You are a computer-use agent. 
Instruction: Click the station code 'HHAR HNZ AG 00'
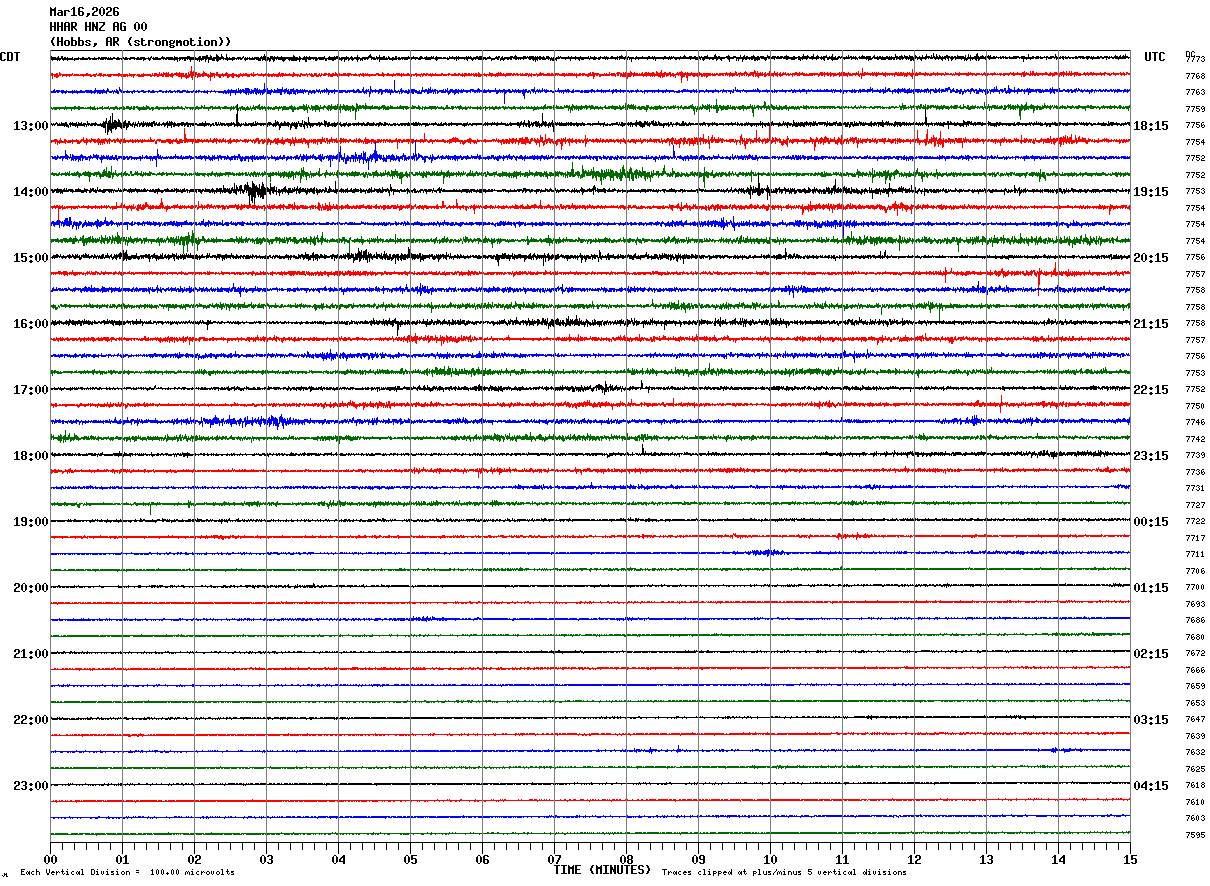point(98,27)
